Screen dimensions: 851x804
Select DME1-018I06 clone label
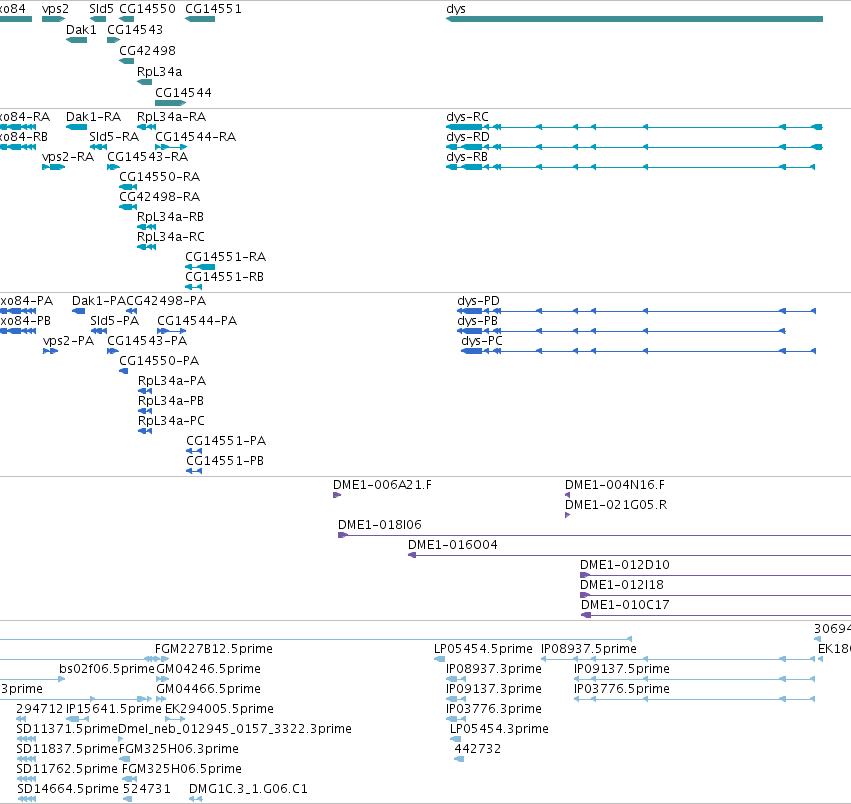point(380,525)
